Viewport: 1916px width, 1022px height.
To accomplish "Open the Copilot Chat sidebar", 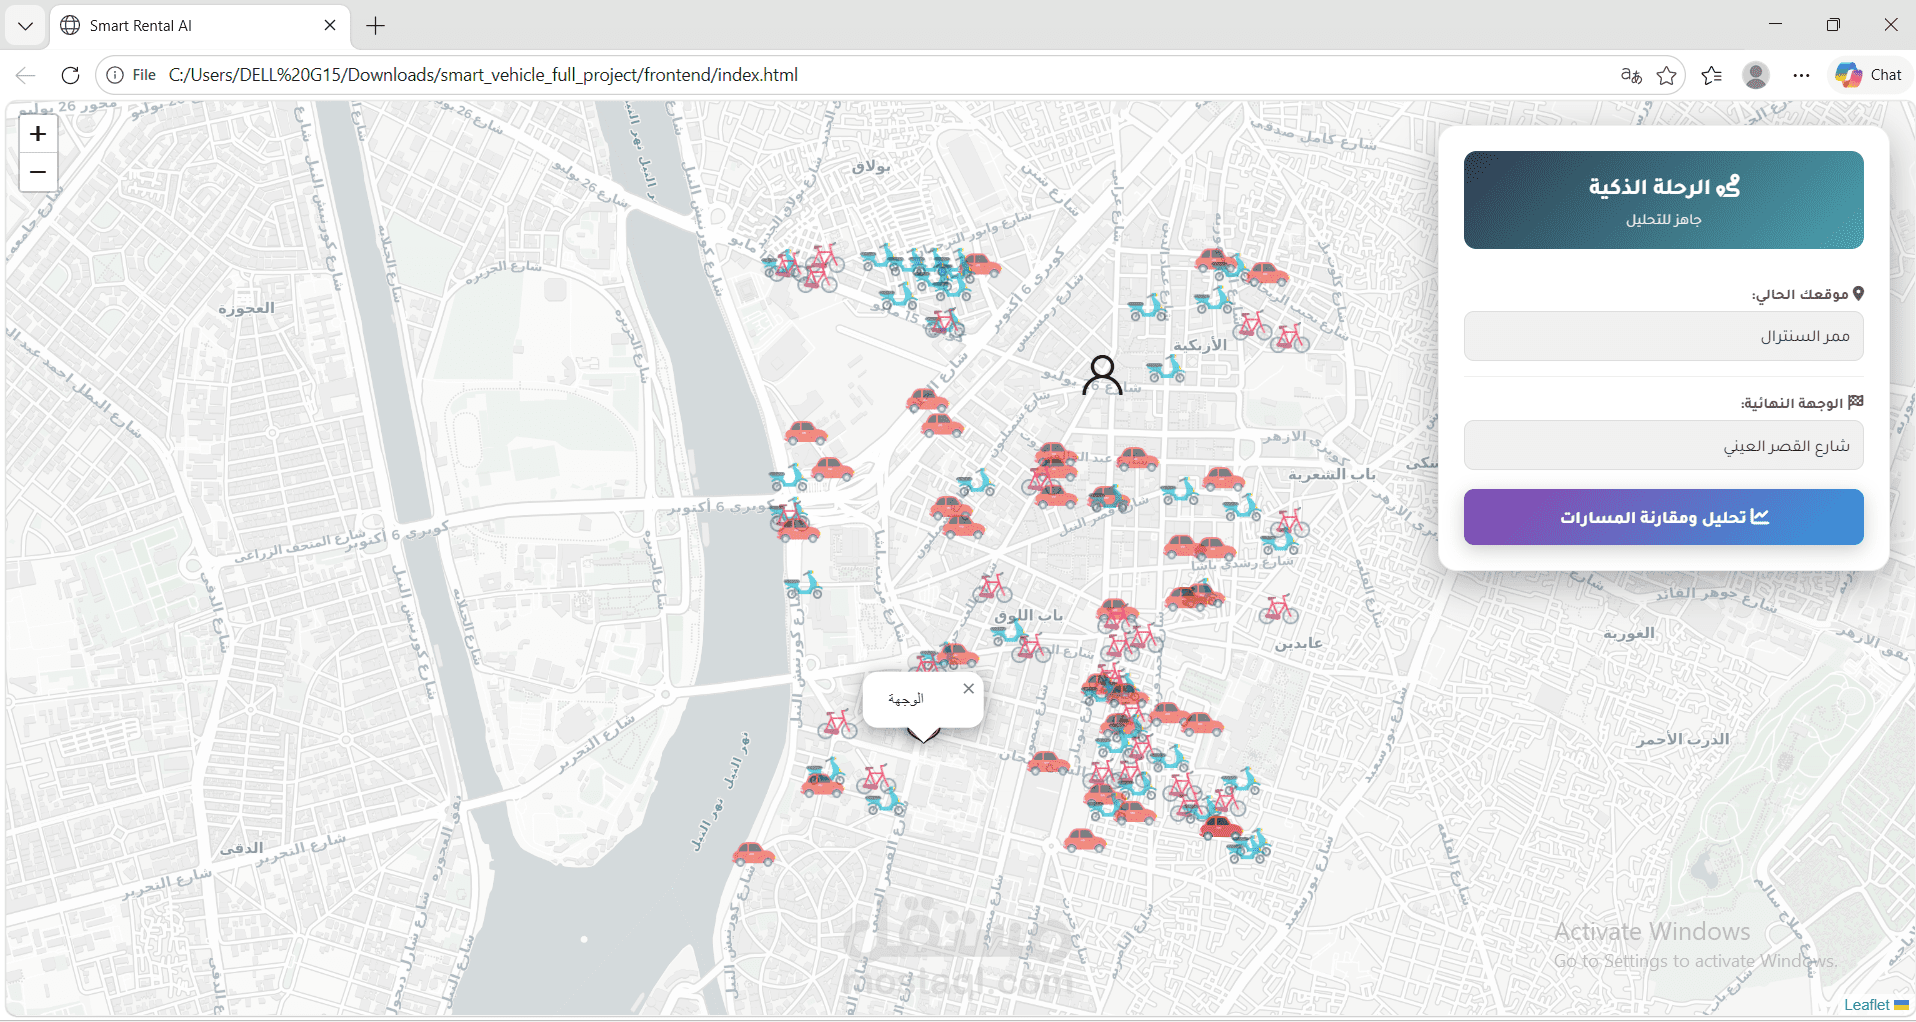I will click(x=1869, y=75).
